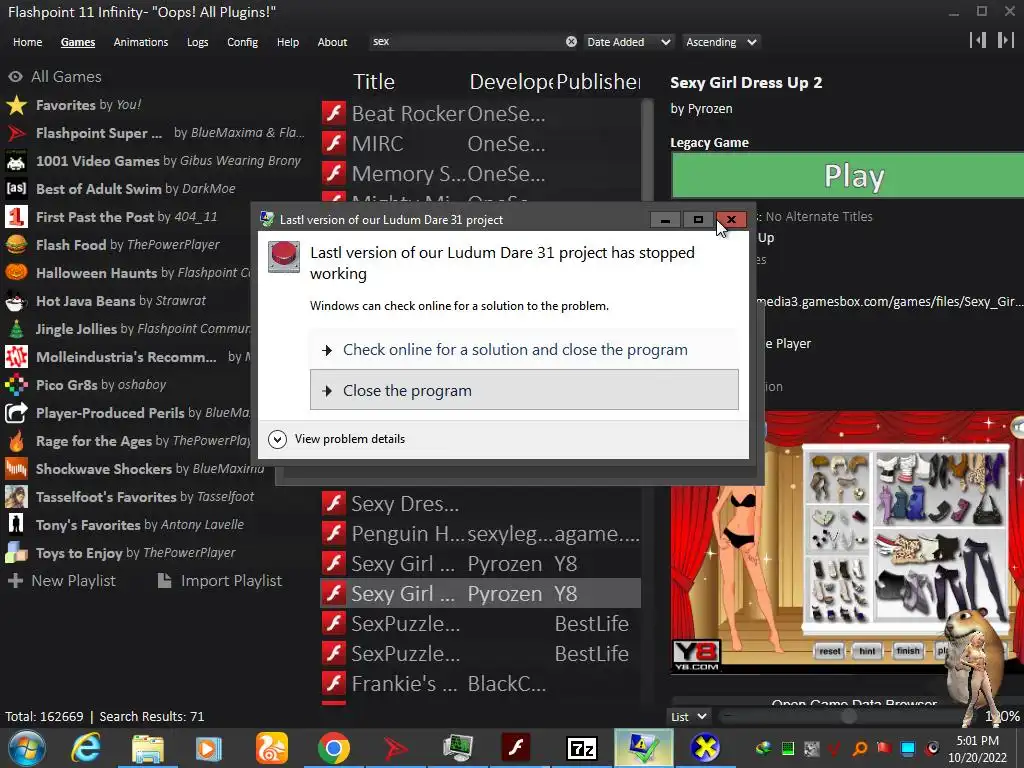This screenshot has height=768, width=1024.
Task: Select Rage for the Ages flame icon
Action: [16, 441]
